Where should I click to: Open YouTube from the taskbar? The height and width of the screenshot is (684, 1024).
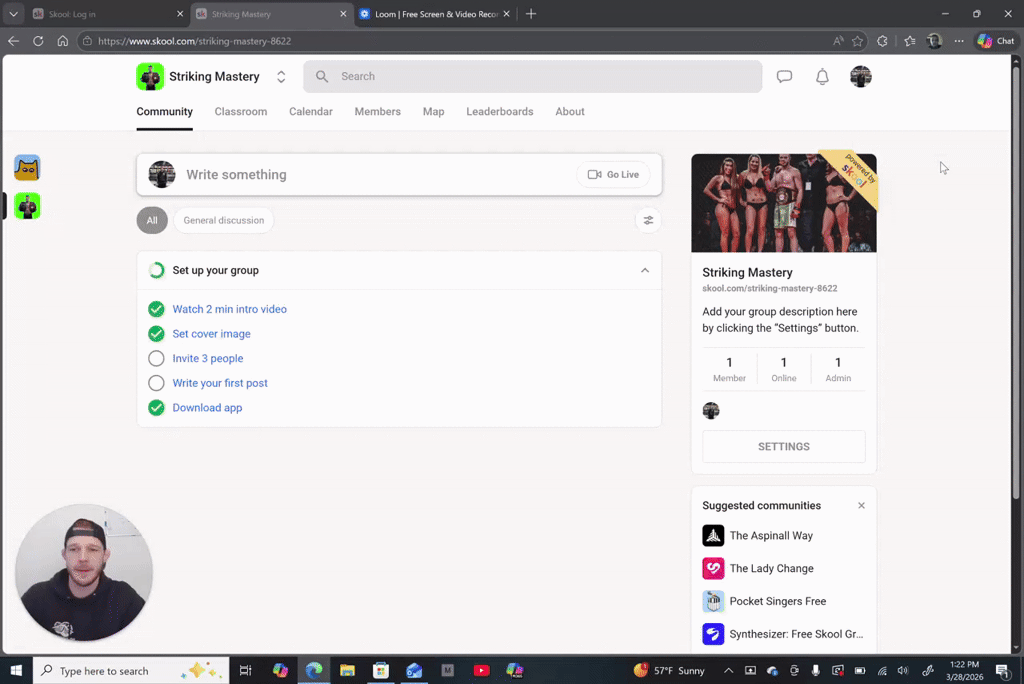point(481,670)
